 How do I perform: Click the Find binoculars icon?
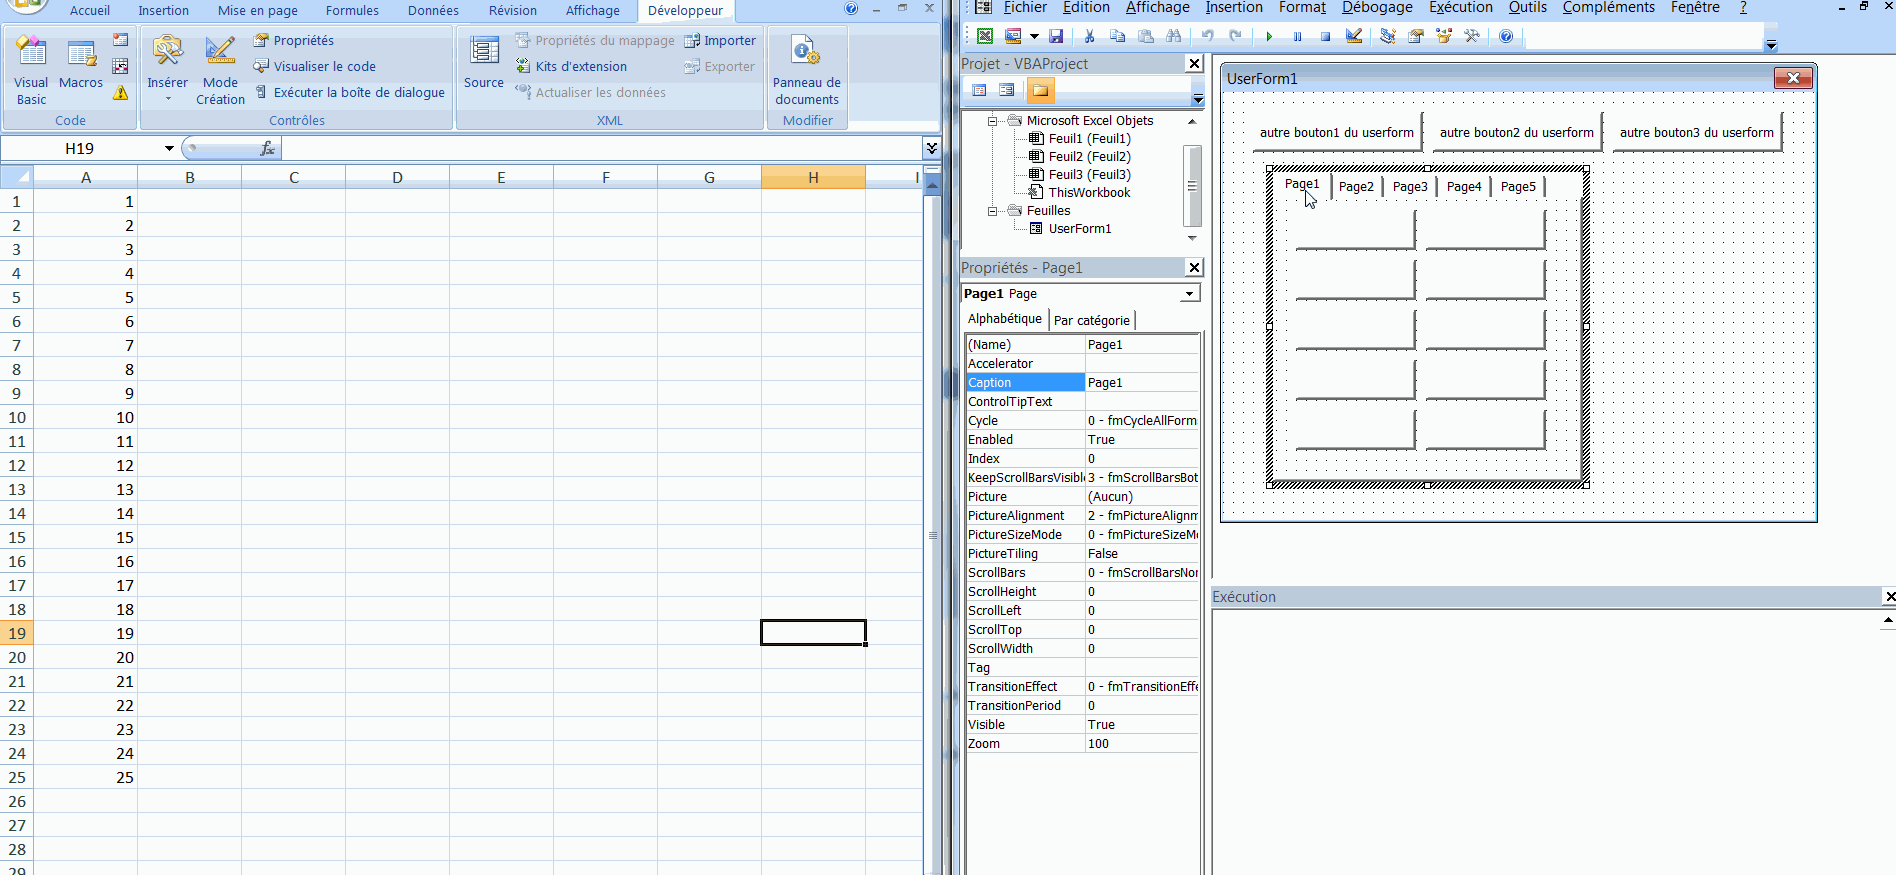1174,36
